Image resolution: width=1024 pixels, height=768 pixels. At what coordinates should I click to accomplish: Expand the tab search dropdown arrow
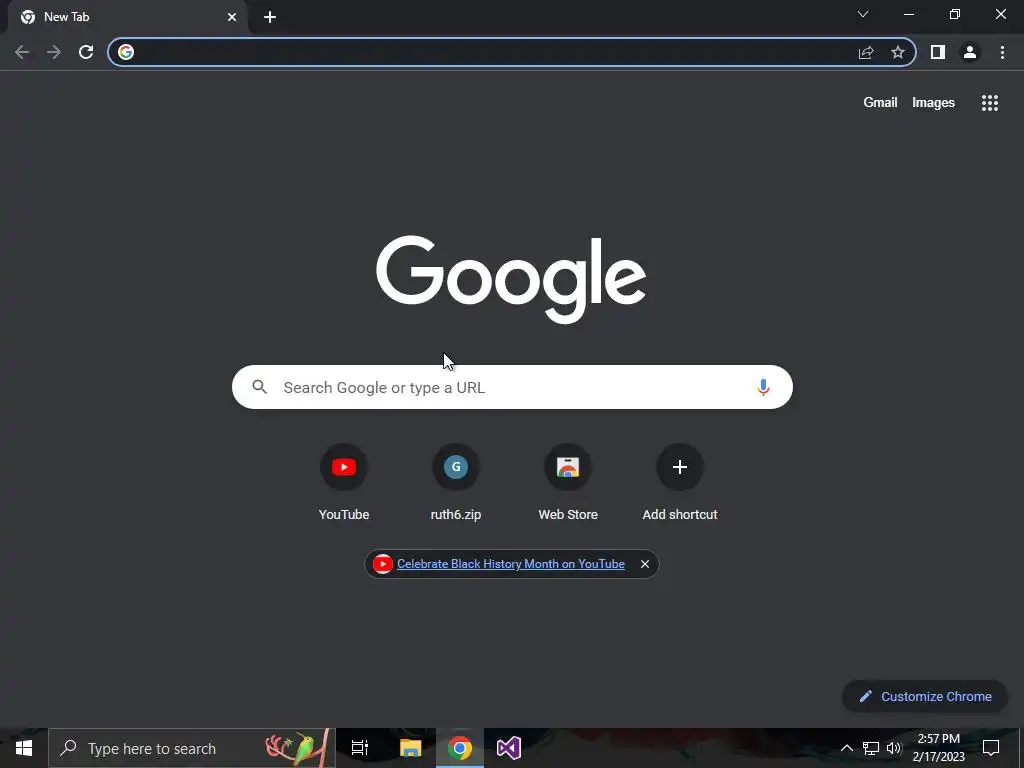tap(863, 14)
